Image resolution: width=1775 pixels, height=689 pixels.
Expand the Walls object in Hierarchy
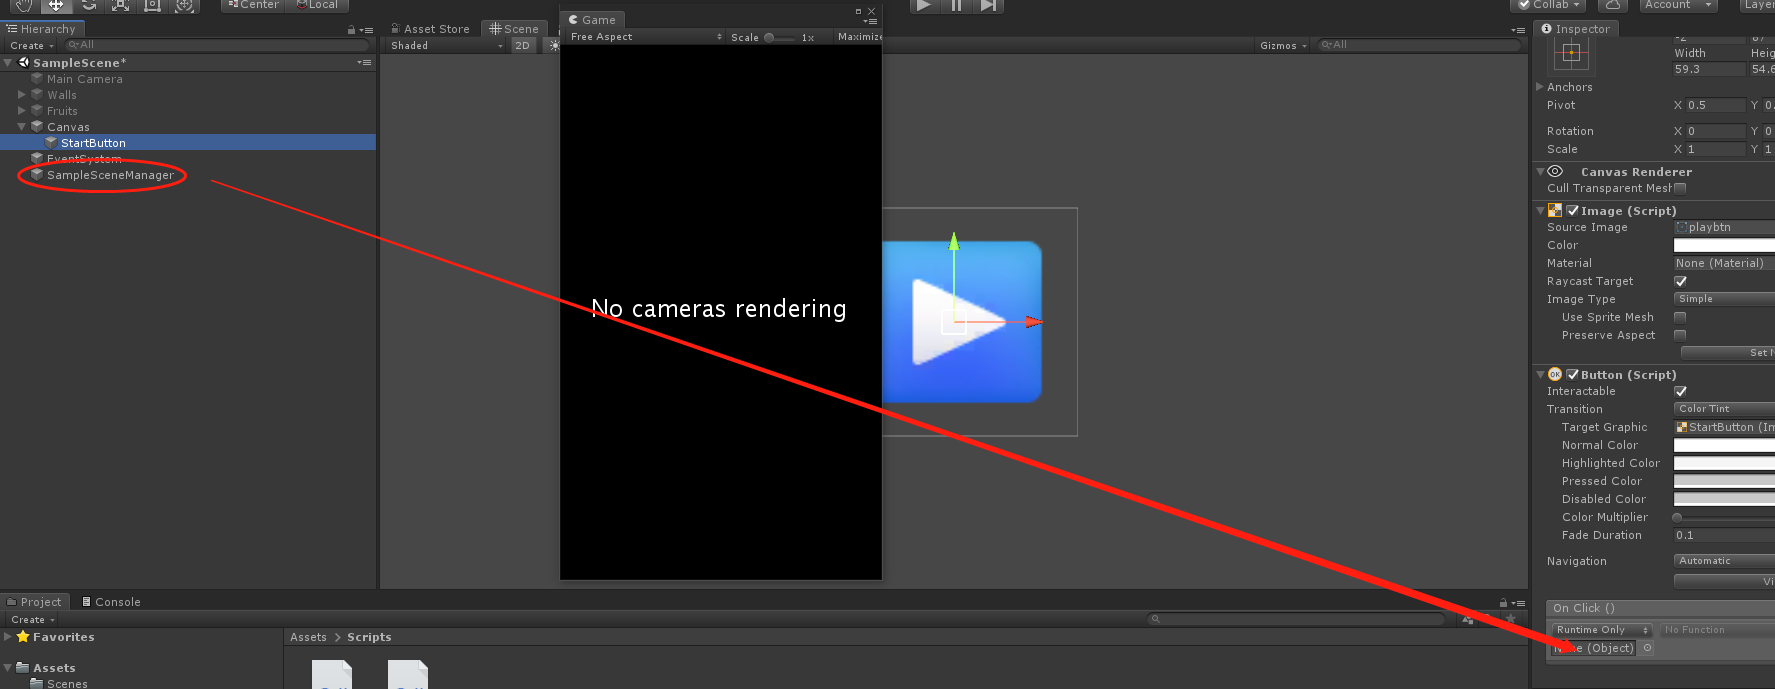(22, 95)
